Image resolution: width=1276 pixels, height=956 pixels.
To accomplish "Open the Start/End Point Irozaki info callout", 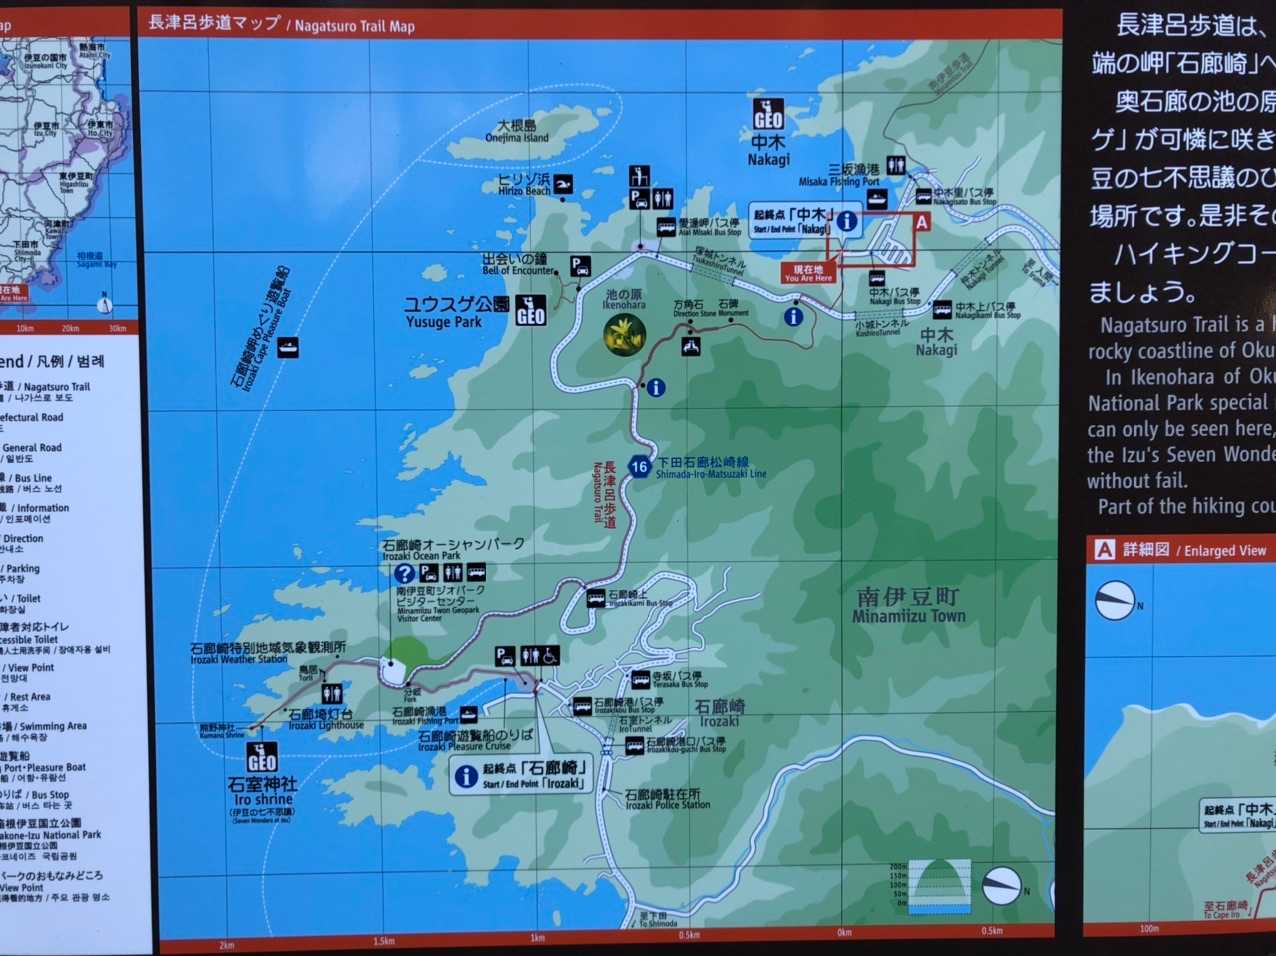I will point(522,774).
